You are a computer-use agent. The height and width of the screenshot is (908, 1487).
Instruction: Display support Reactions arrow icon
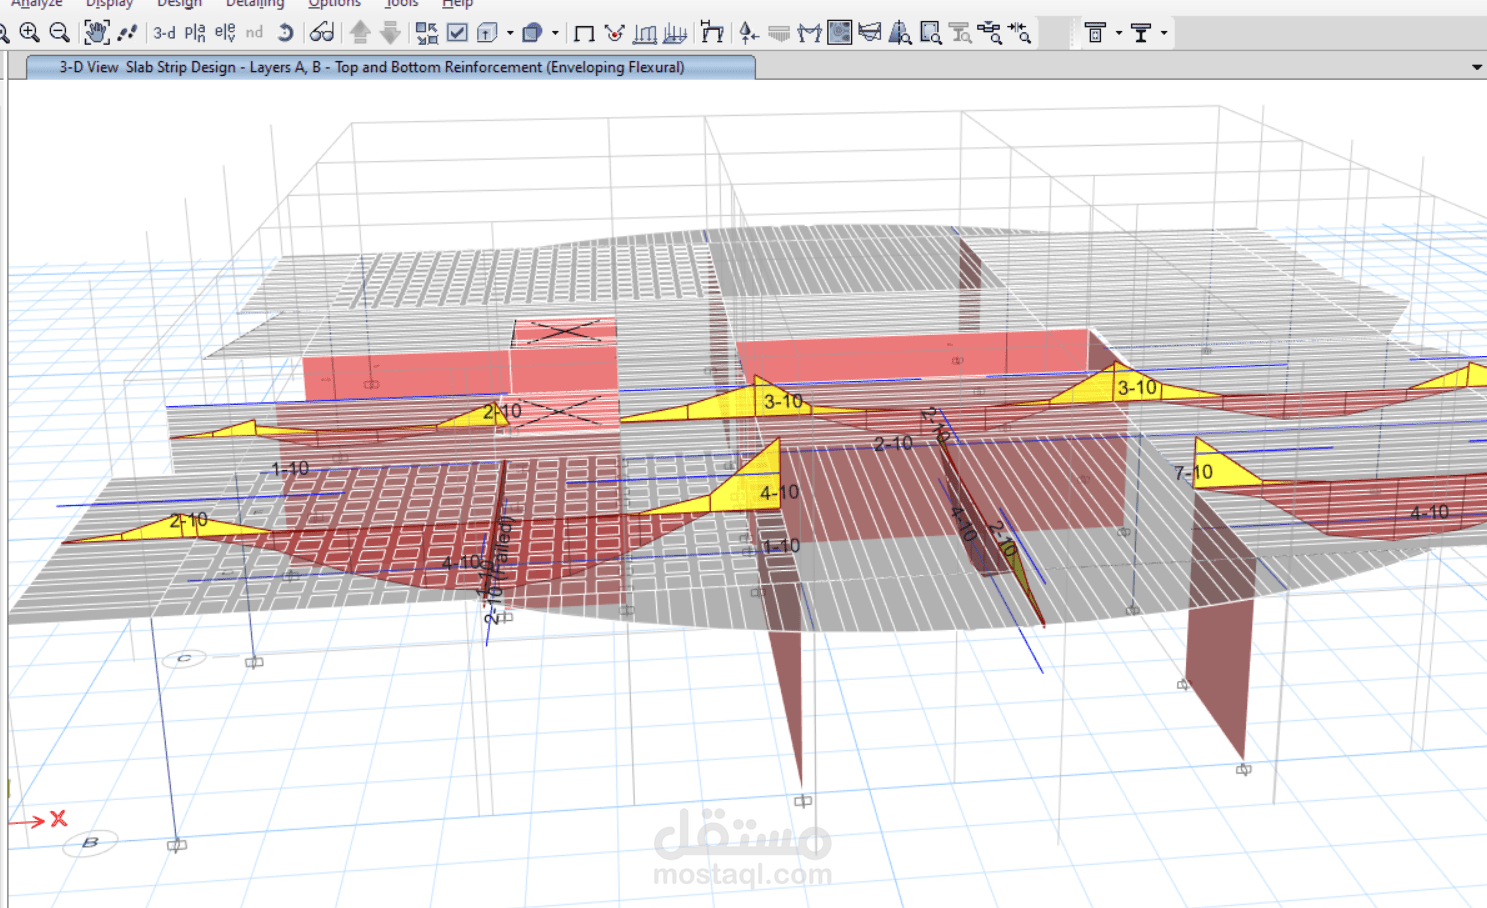[749, 33]
